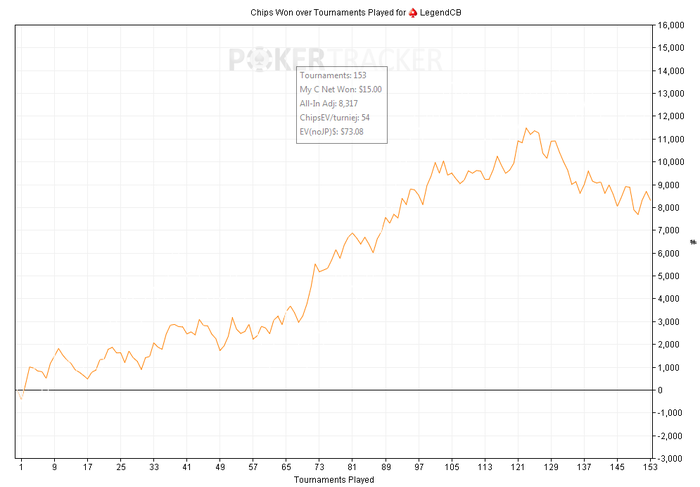The height and width of the screenshot is (487, 700).
Task: Click the 11,000 y-axis value
Action: coord(671,139)
